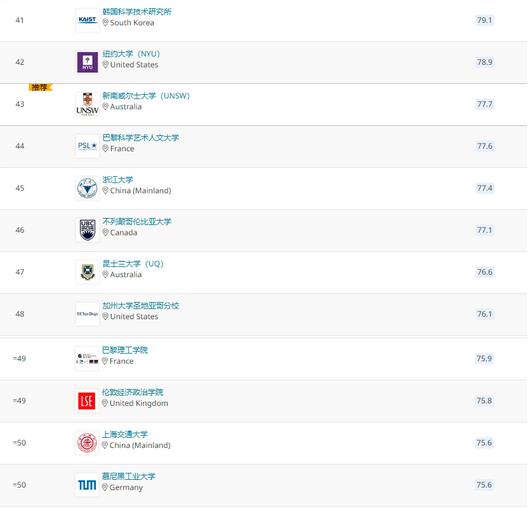Open the 浙江大学 university link
The image size is (529, 508).
118,179
